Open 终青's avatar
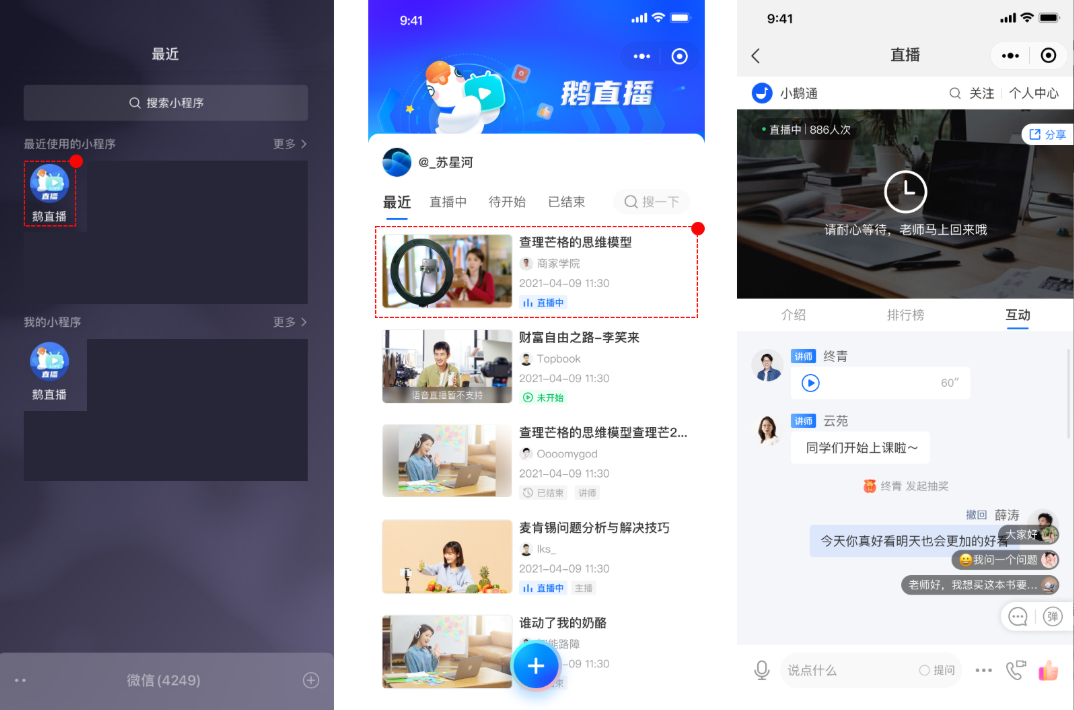Image resolution: width=1074 pixels, height=710 pixels. 767,366
